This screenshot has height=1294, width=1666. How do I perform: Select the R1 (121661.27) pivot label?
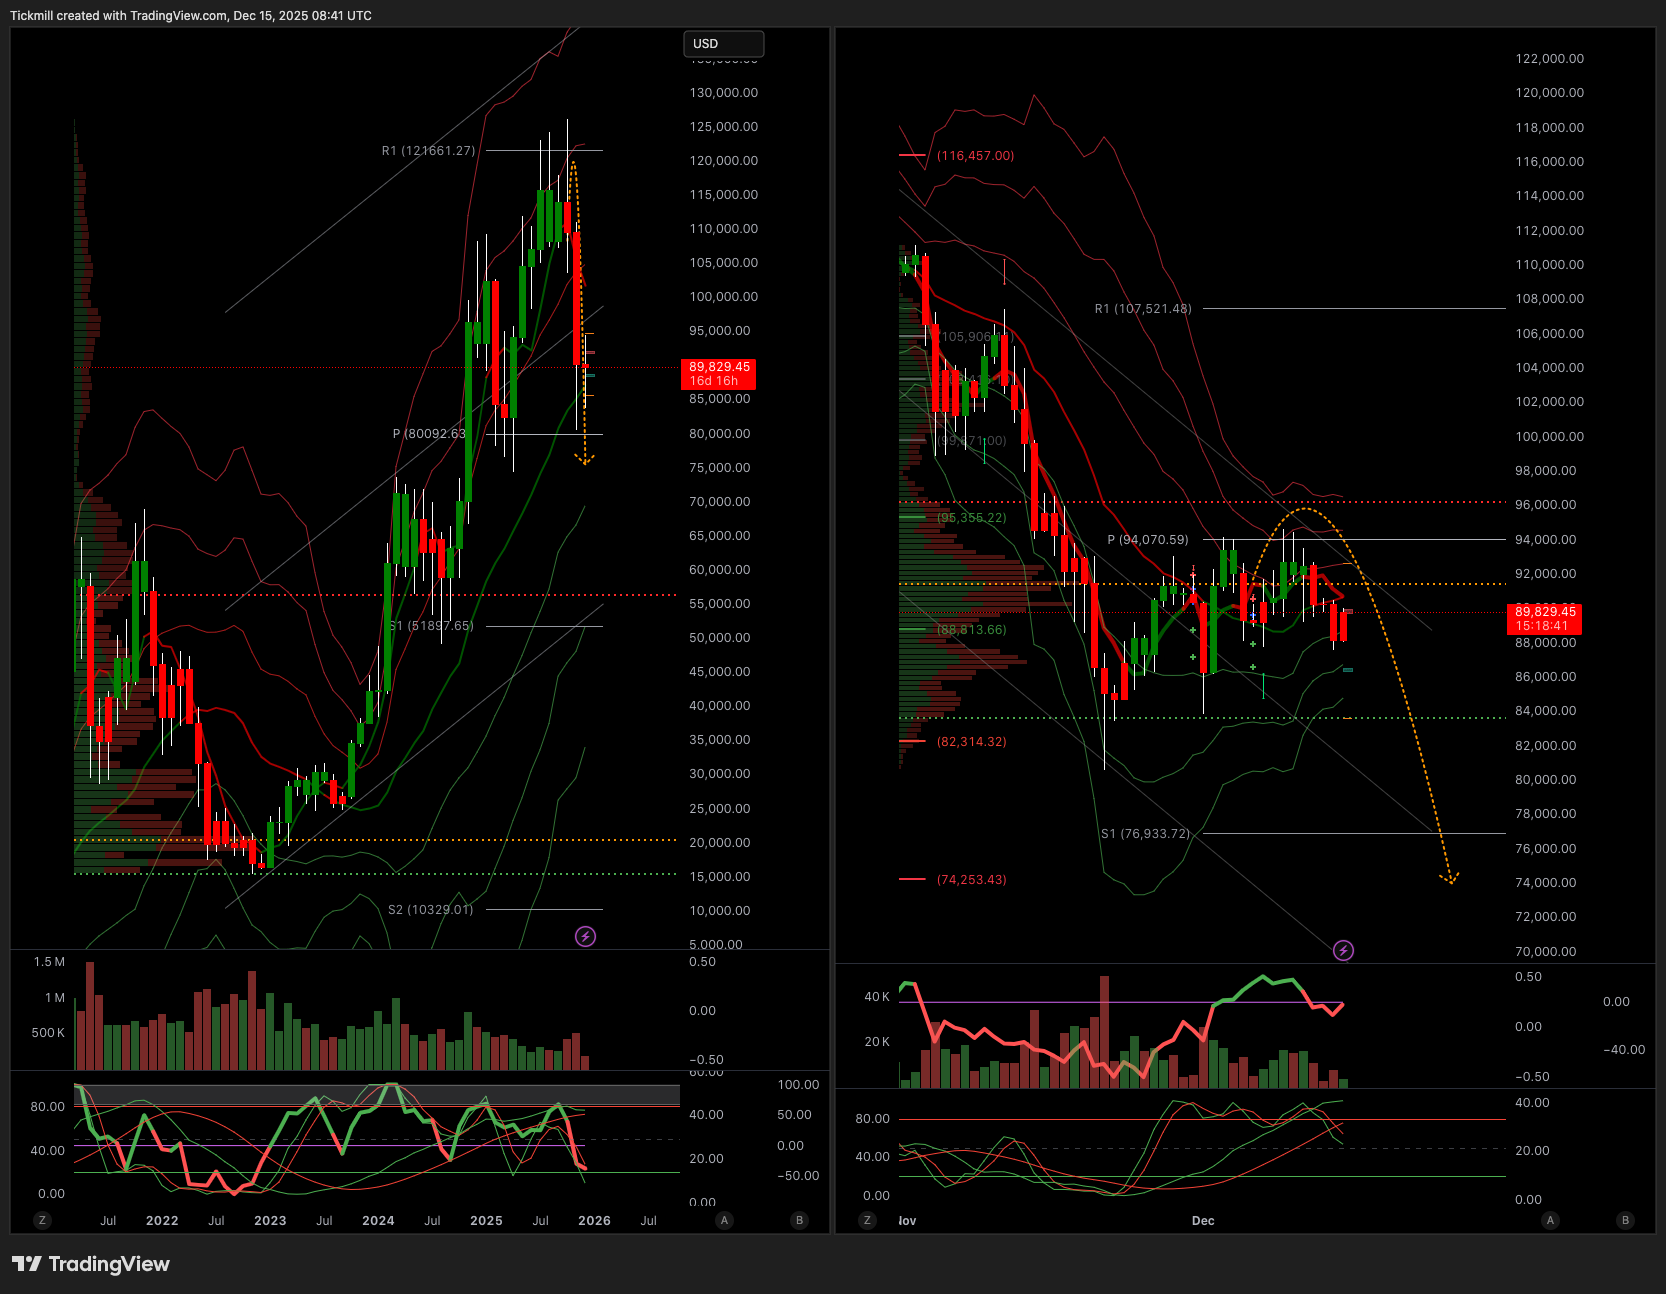(428, 151)
